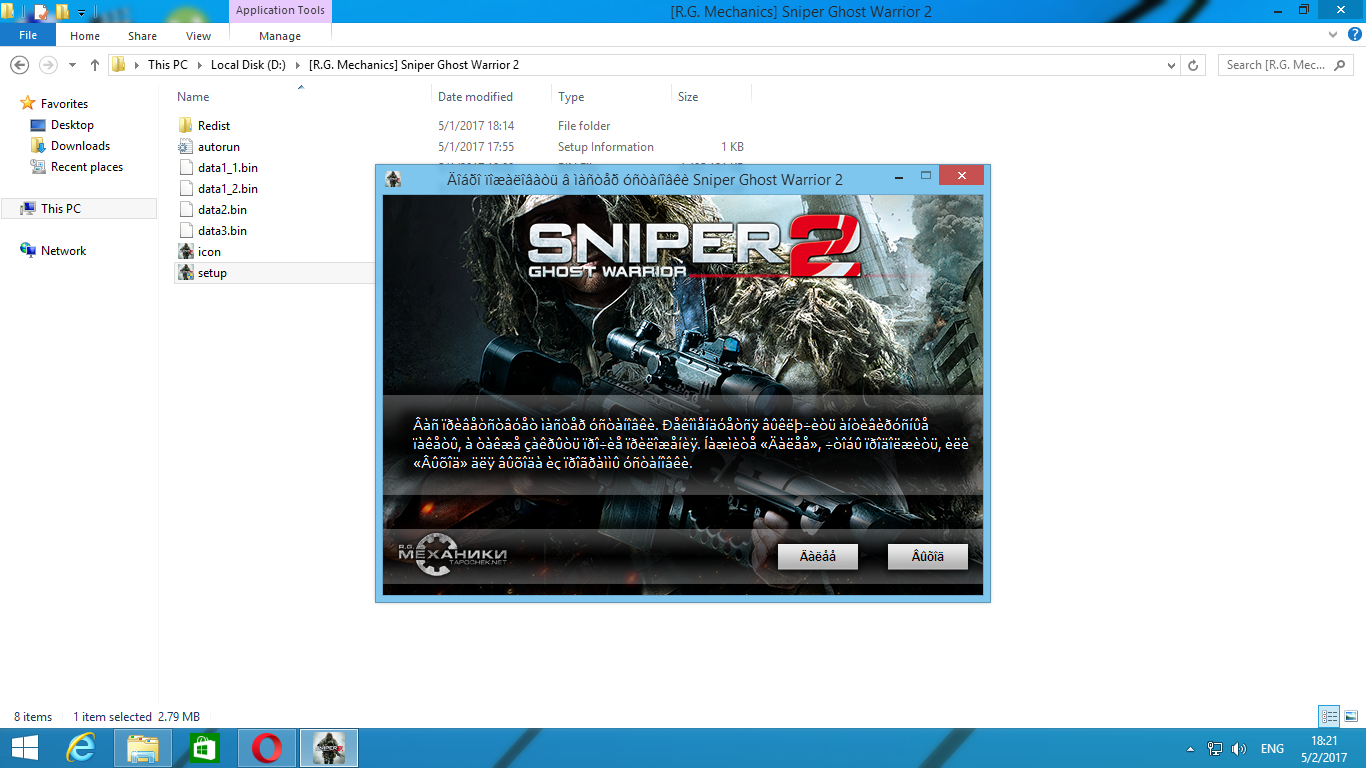This screenshot has width=1366, height=768.
Task: Open Downloads in the navigation pane
Action: coord(80,146)
